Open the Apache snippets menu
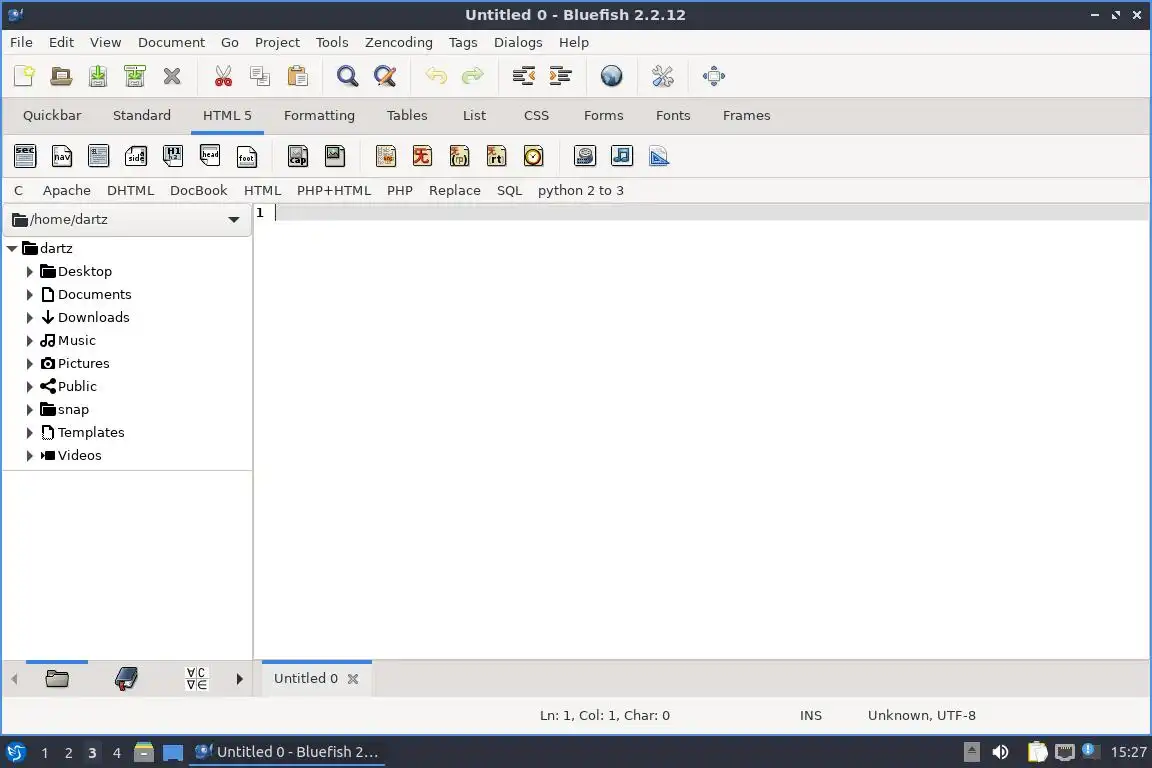This screenshot has height=768, width=1152. click(67, 190)
